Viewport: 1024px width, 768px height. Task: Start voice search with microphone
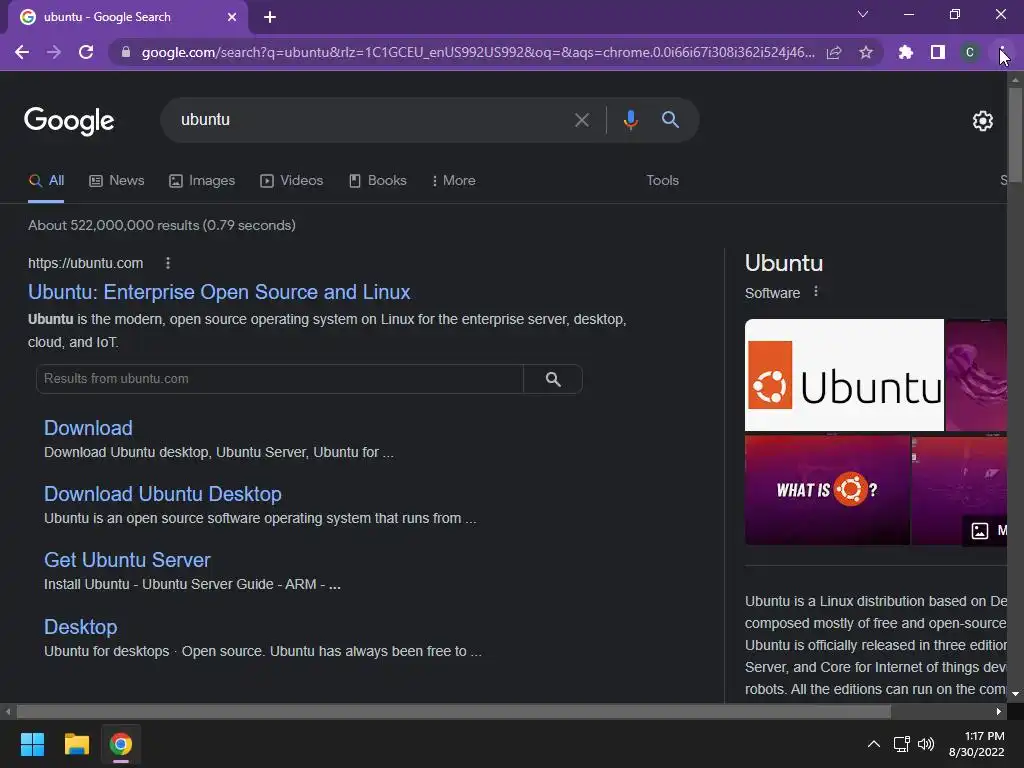coord(630,120)
